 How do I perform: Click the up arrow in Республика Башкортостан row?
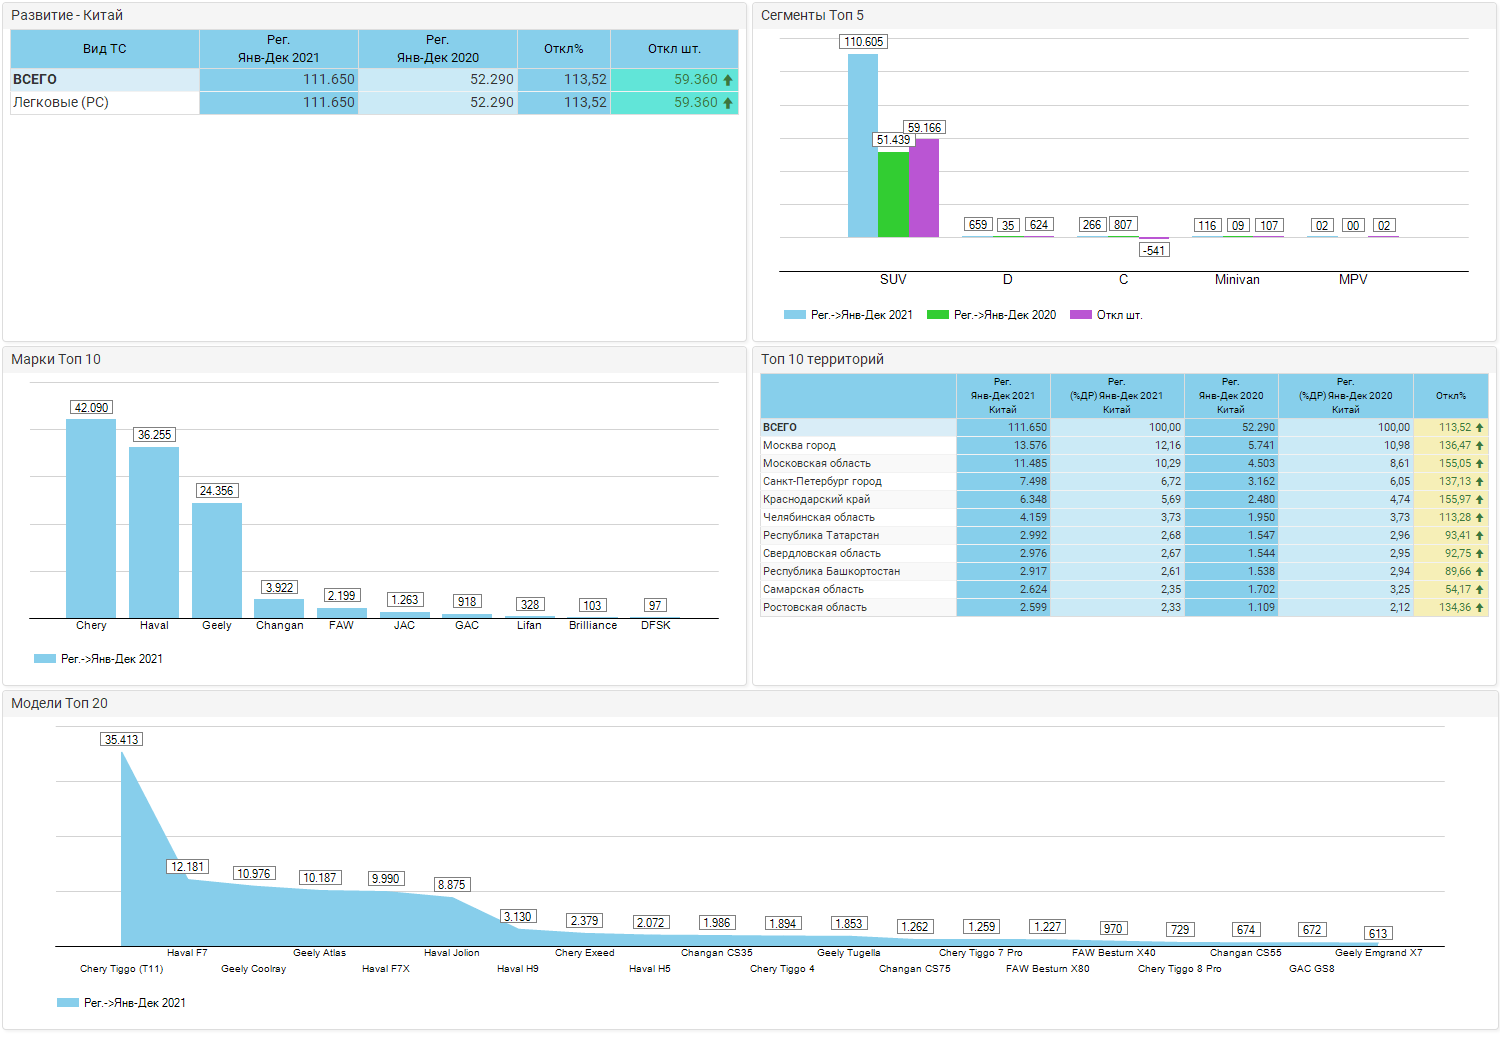coord(1480,572)
